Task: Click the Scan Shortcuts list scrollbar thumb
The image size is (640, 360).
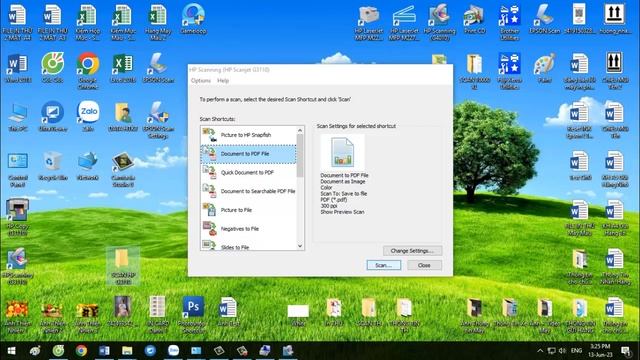Action: [x=300, y=156]
